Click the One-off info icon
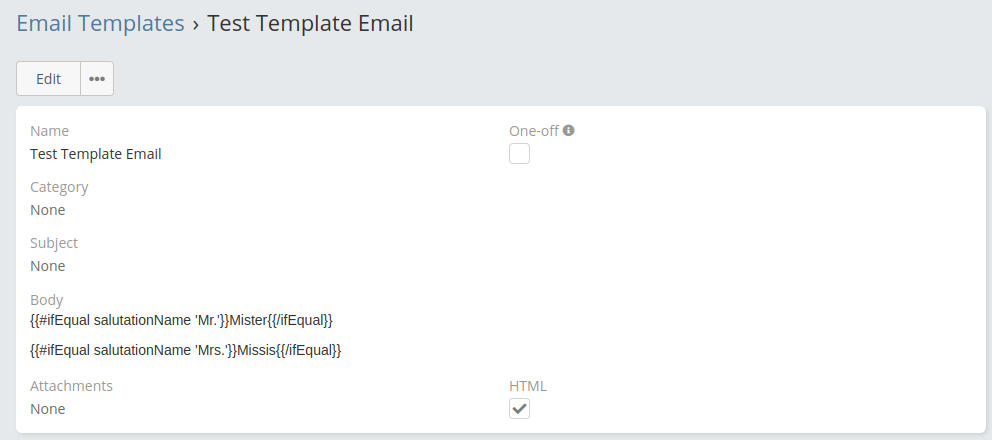This screenshot has height=440, width=992. [x=568, y=130]
